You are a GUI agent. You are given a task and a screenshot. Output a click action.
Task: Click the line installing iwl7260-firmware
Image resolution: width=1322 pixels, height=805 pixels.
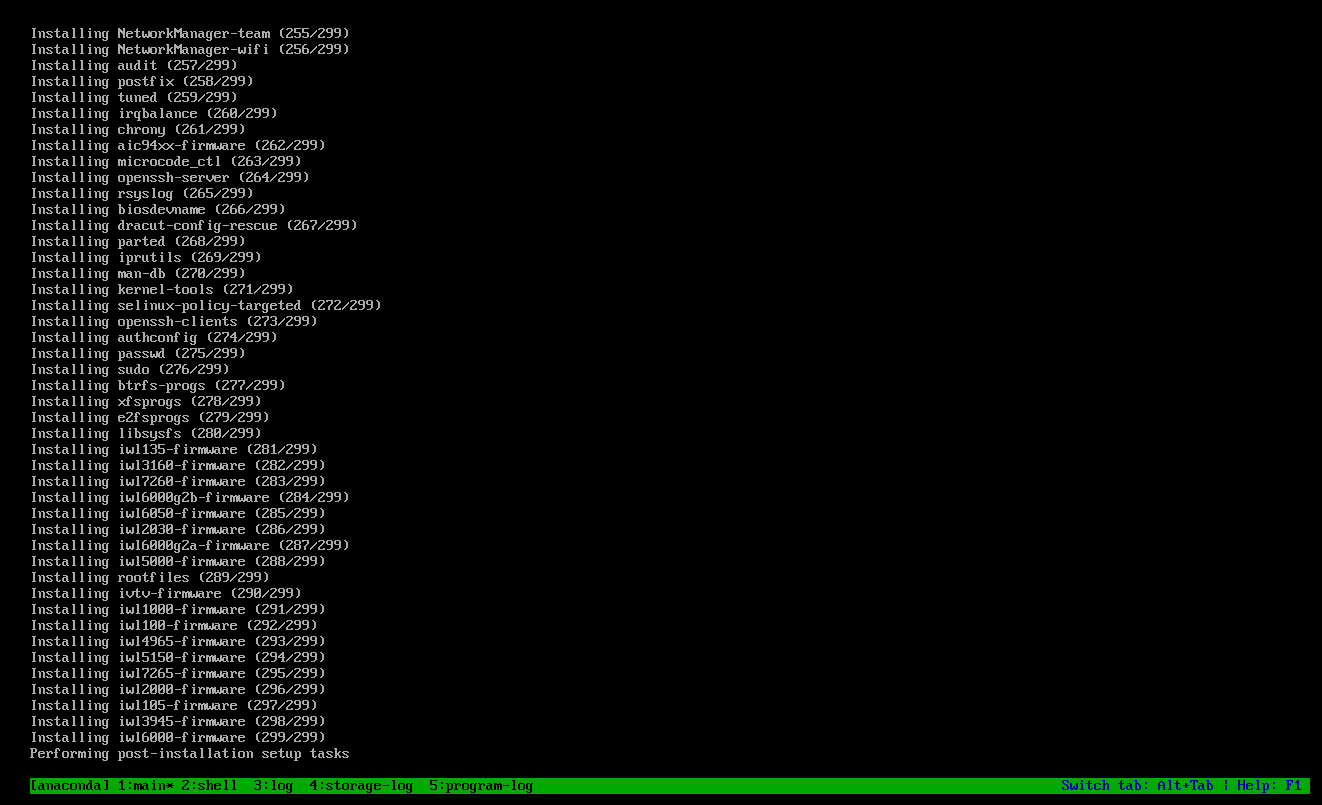178,482
